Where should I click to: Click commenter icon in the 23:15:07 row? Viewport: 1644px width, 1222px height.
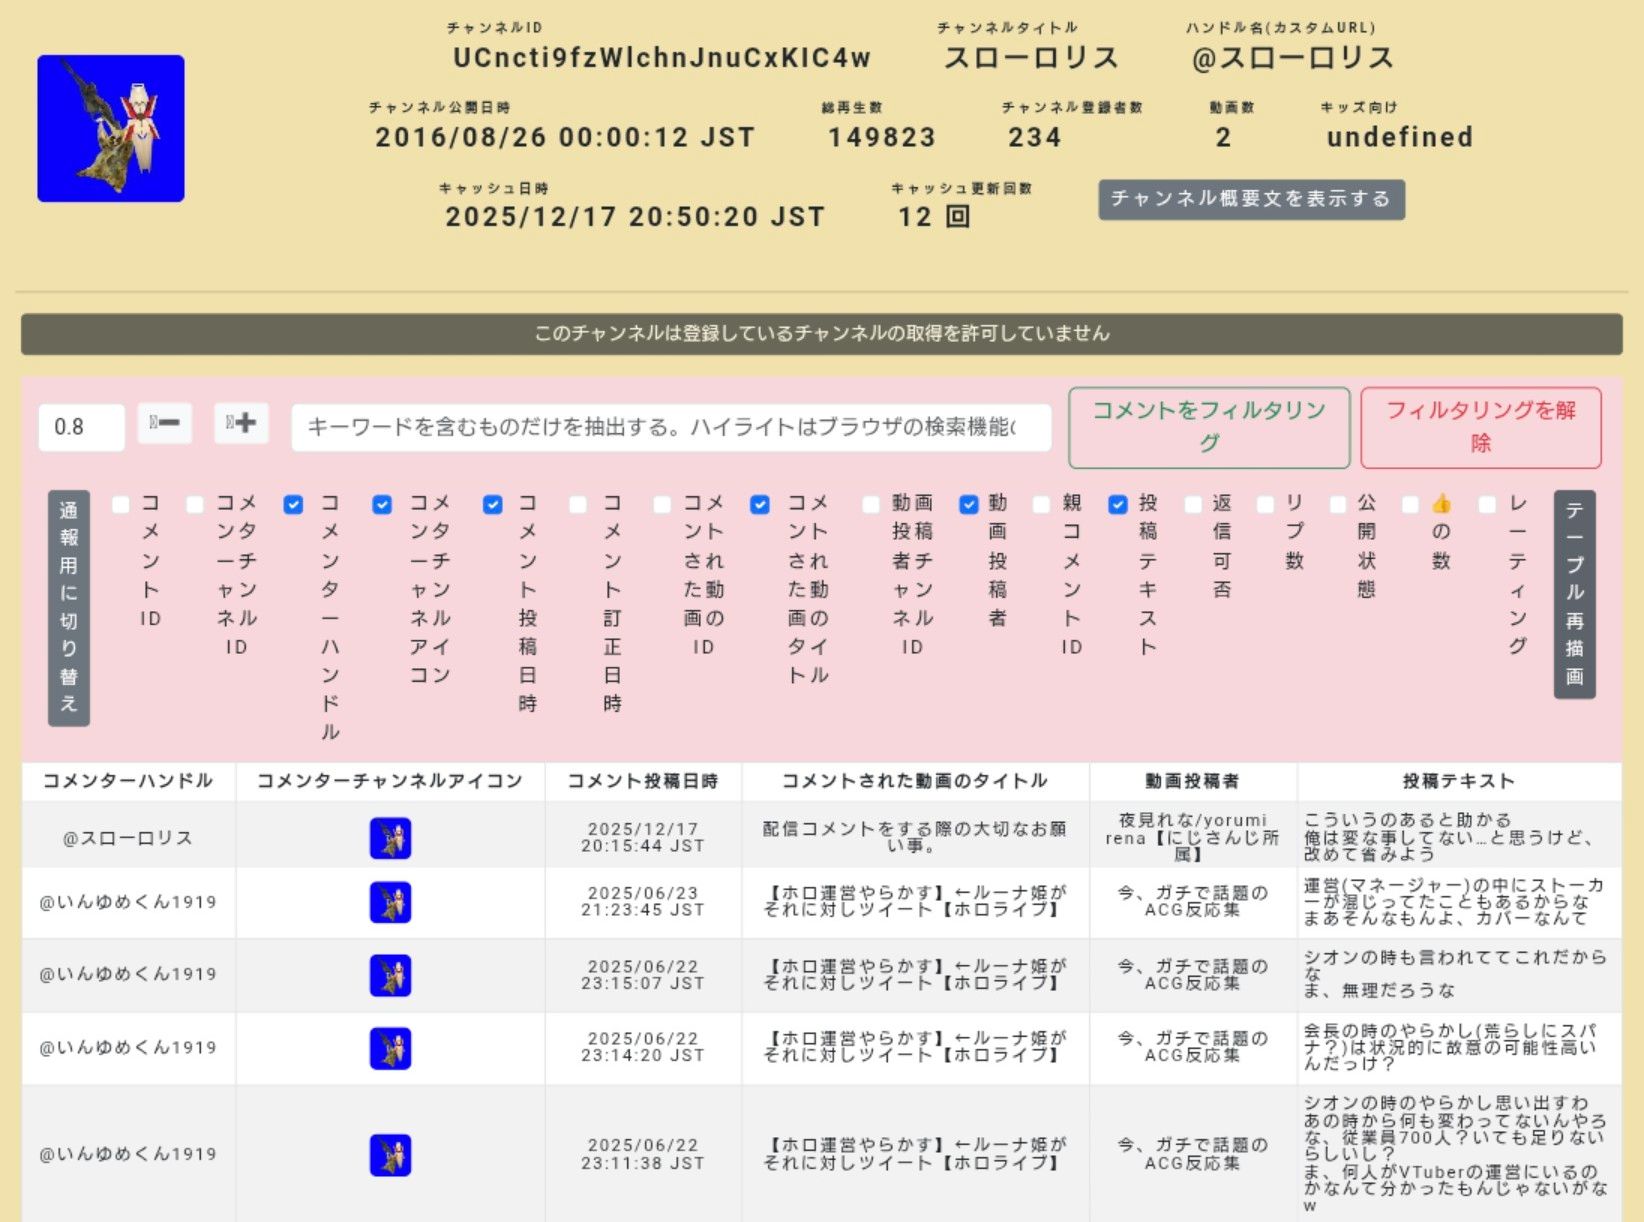(390, 975)
